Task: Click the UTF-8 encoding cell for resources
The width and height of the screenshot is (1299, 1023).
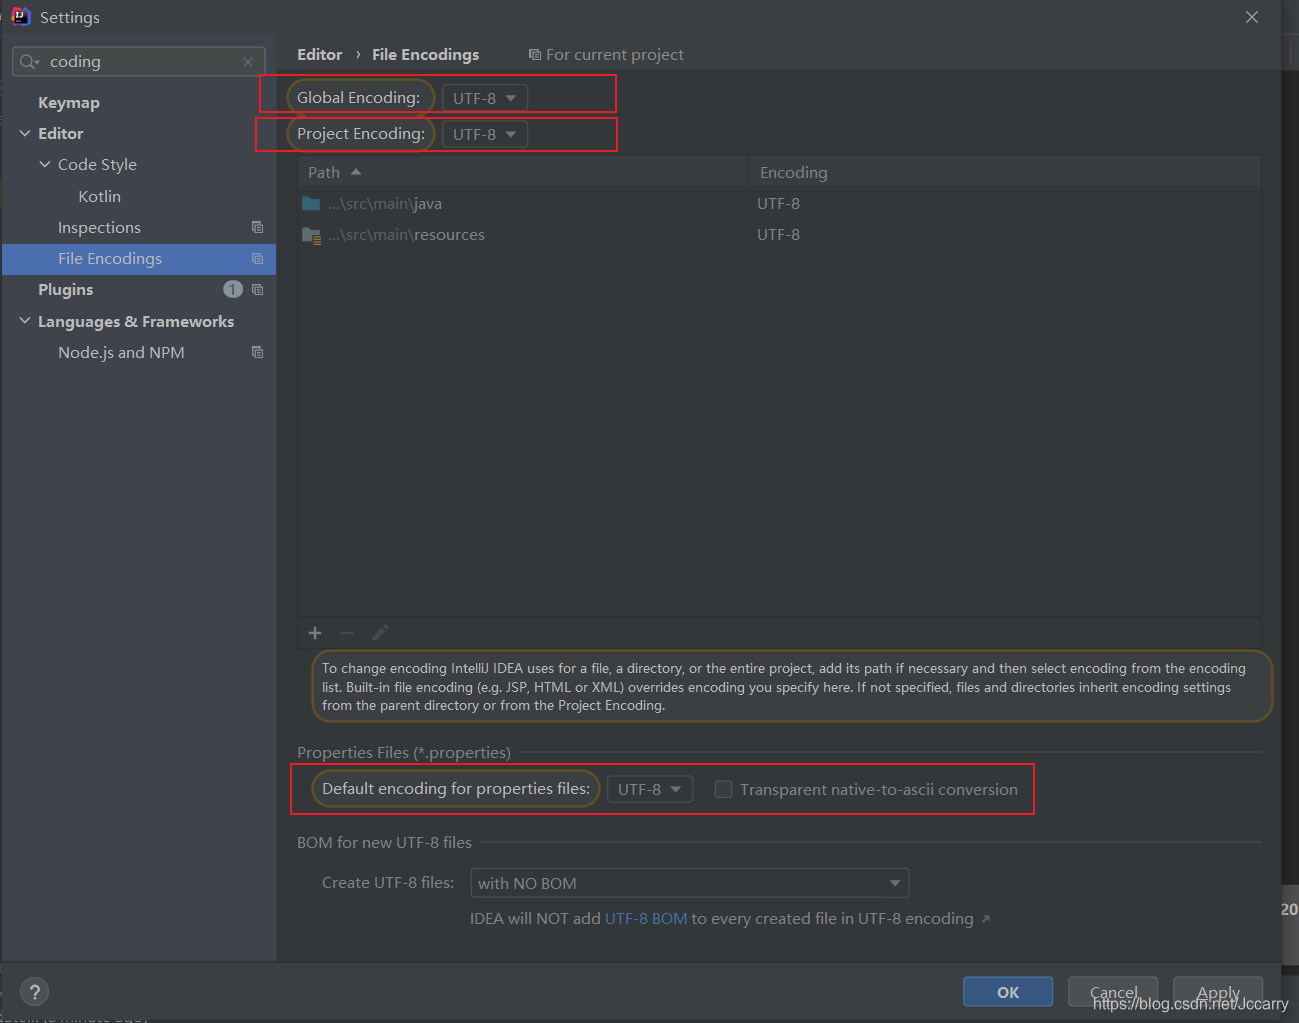Action: 778,235
